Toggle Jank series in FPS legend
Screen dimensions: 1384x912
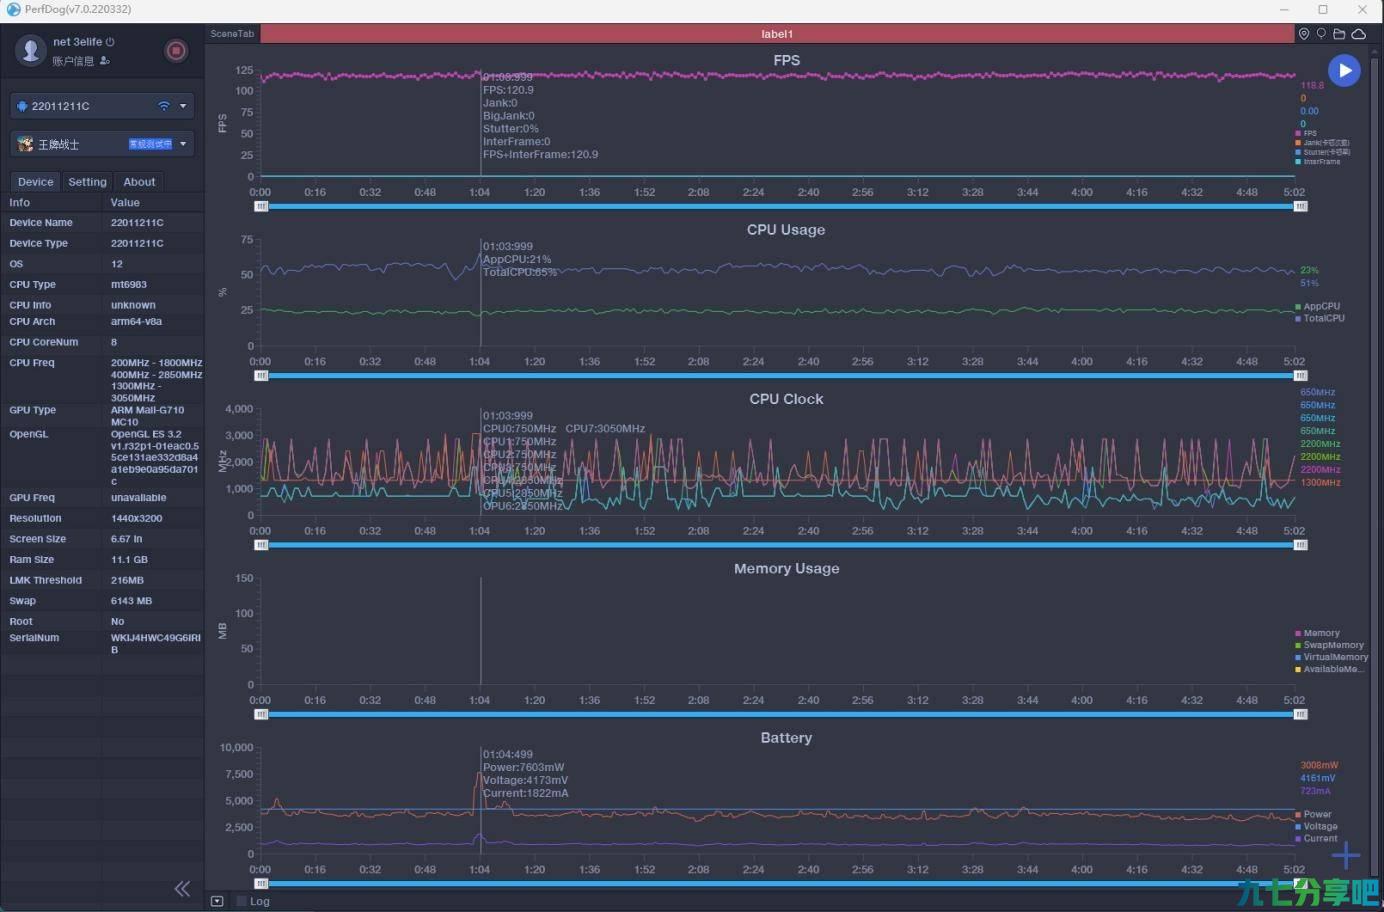tap(1322, 143)
